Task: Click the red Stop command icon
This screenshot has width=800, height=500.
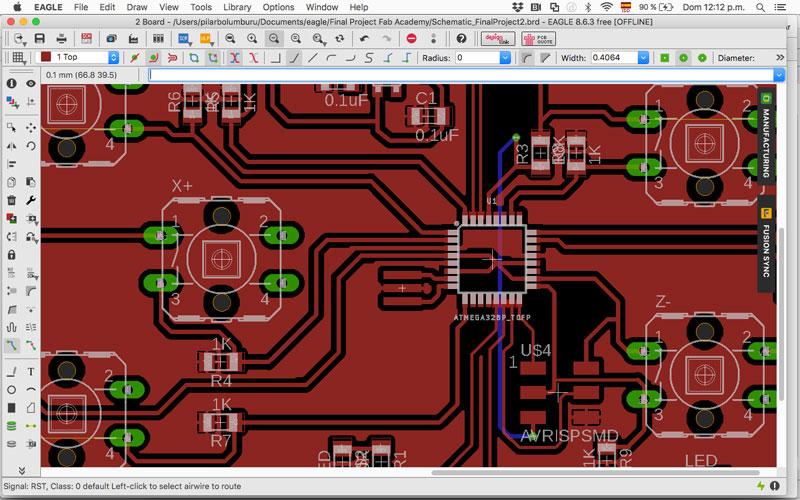Action: (x=412, y=39)
